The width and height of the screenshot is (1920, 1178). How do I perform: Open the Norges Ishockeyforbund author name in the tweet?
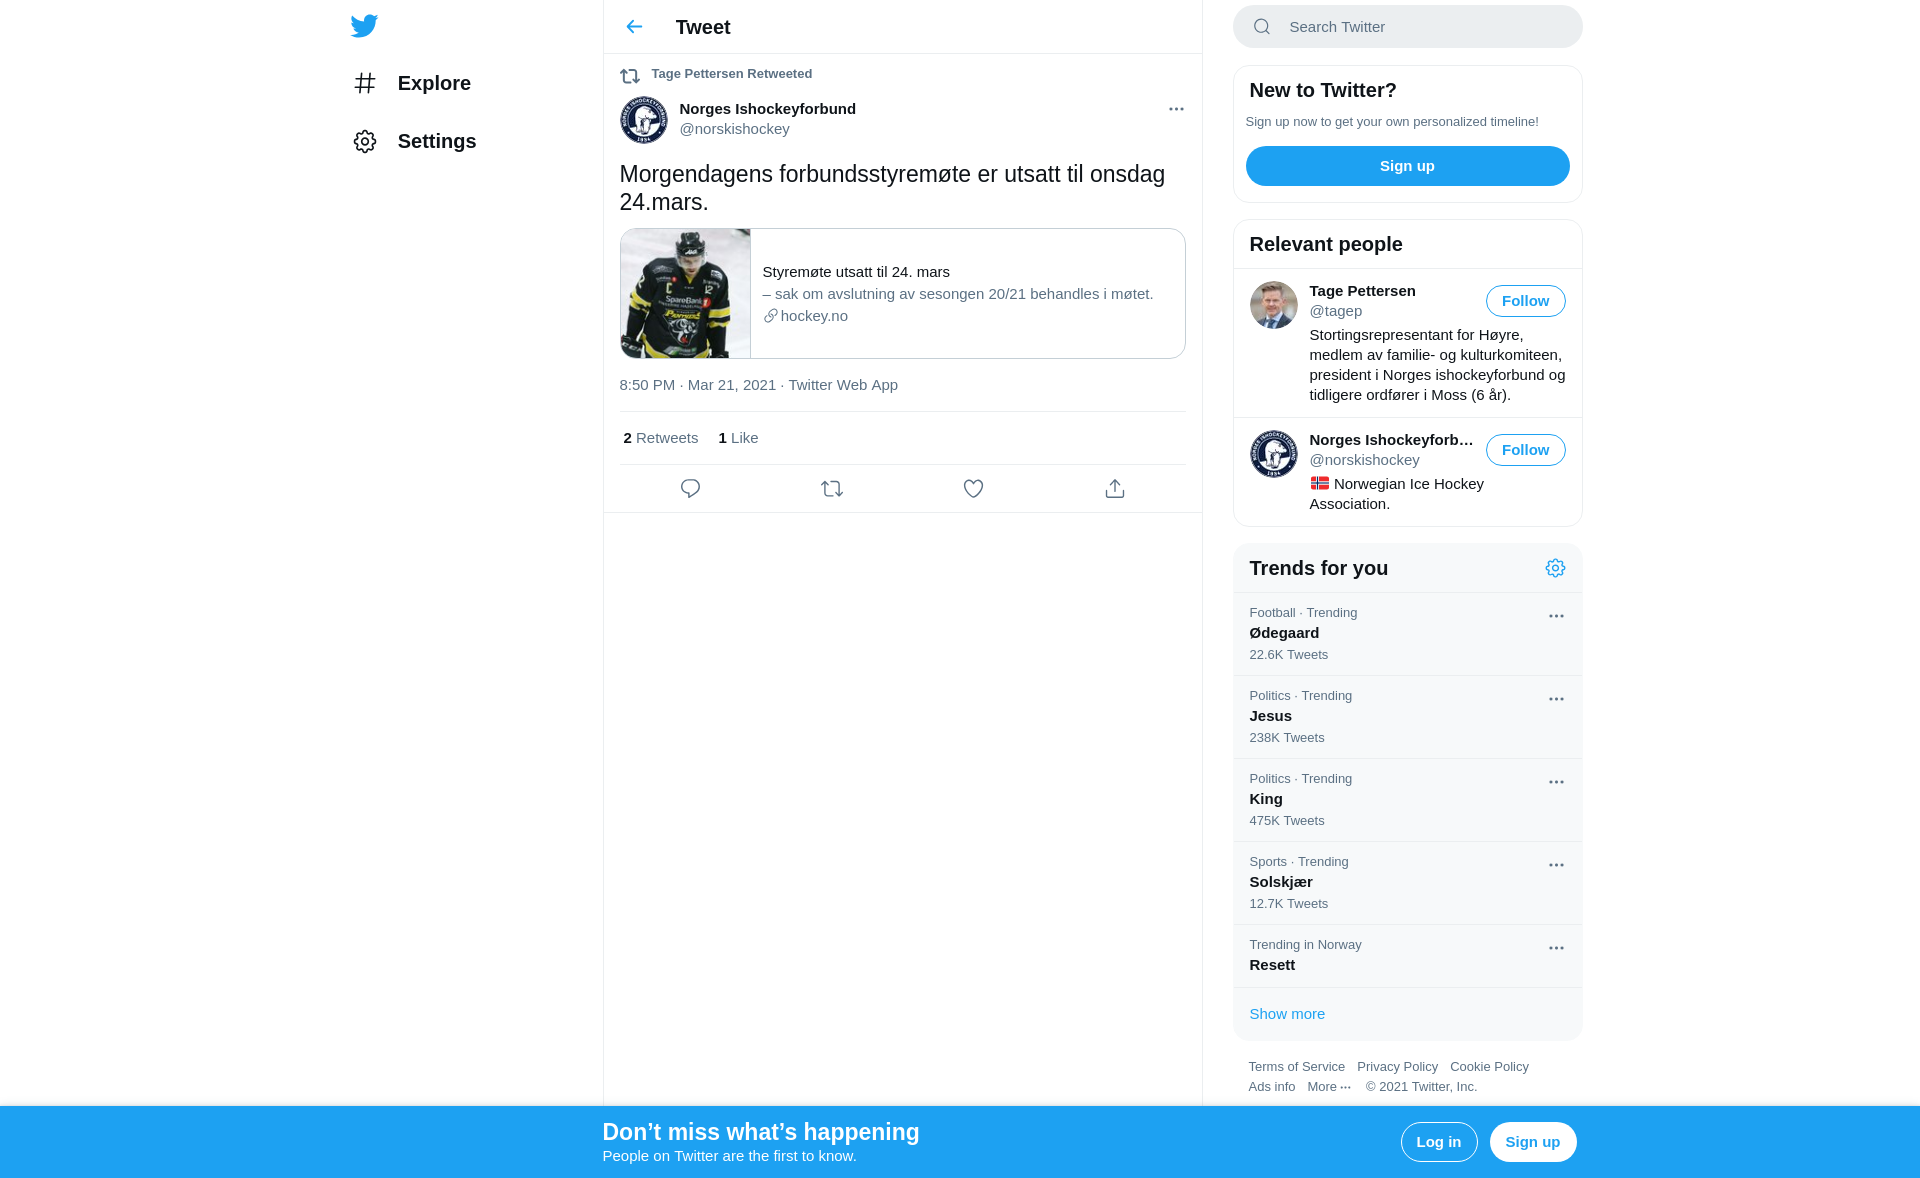pos(767,109)
